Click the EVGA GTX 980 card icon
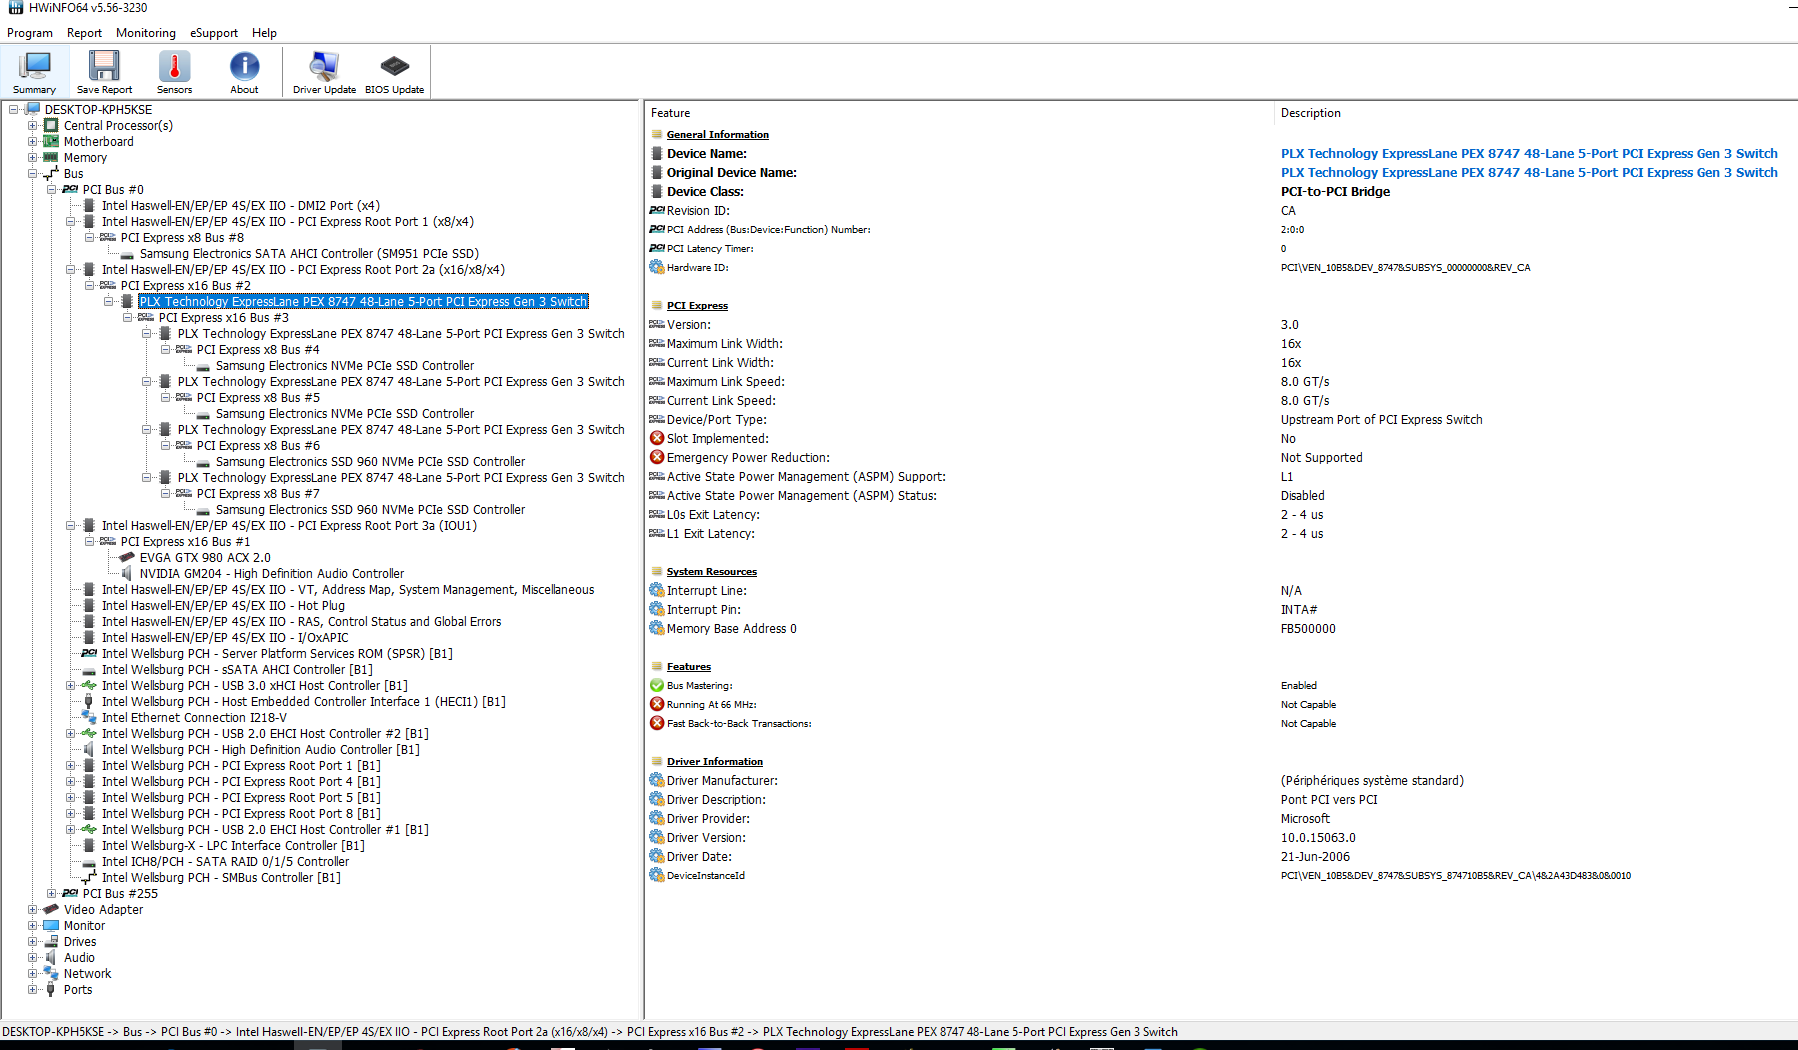This screenshot has width=1798, height=1050. pos(127,558)
